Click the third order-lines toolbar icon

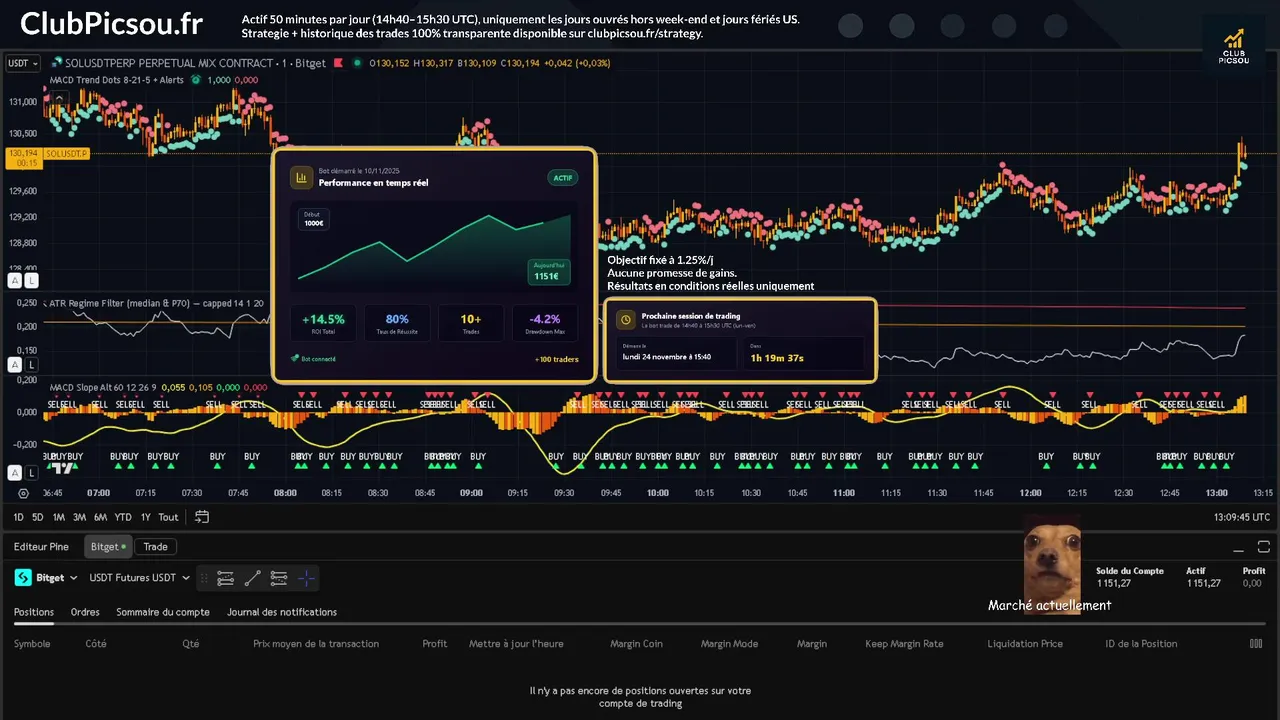pyautogui.click(x=279, y=578)
